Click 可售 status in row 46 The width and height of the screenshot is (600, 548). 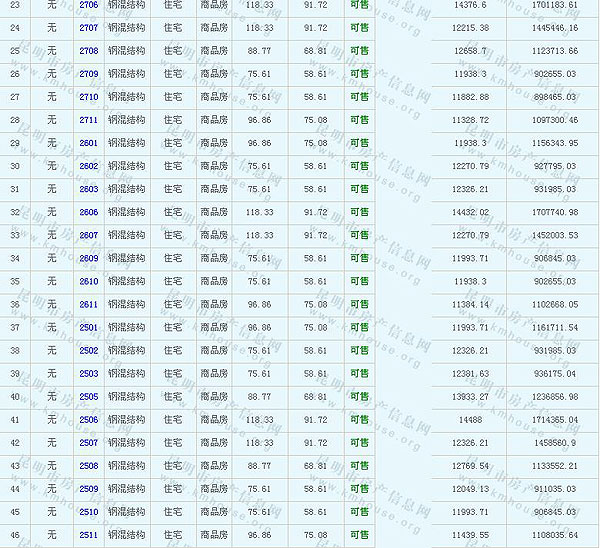point(359,535)
